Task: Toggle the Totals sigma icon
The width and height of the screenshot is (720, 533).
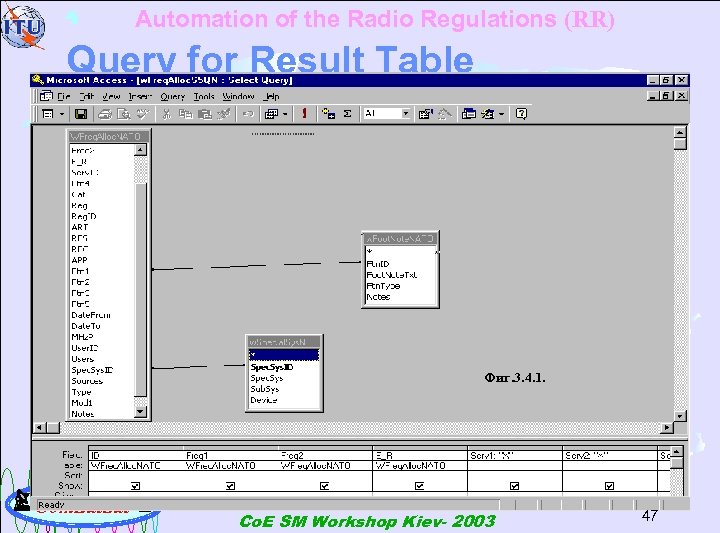Action: (348, 113)
